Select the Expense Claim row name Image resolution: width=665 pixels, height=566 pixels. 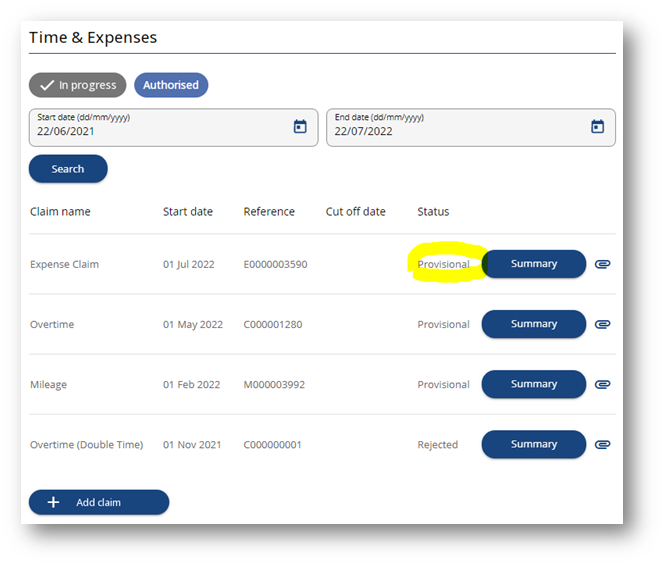64,265
